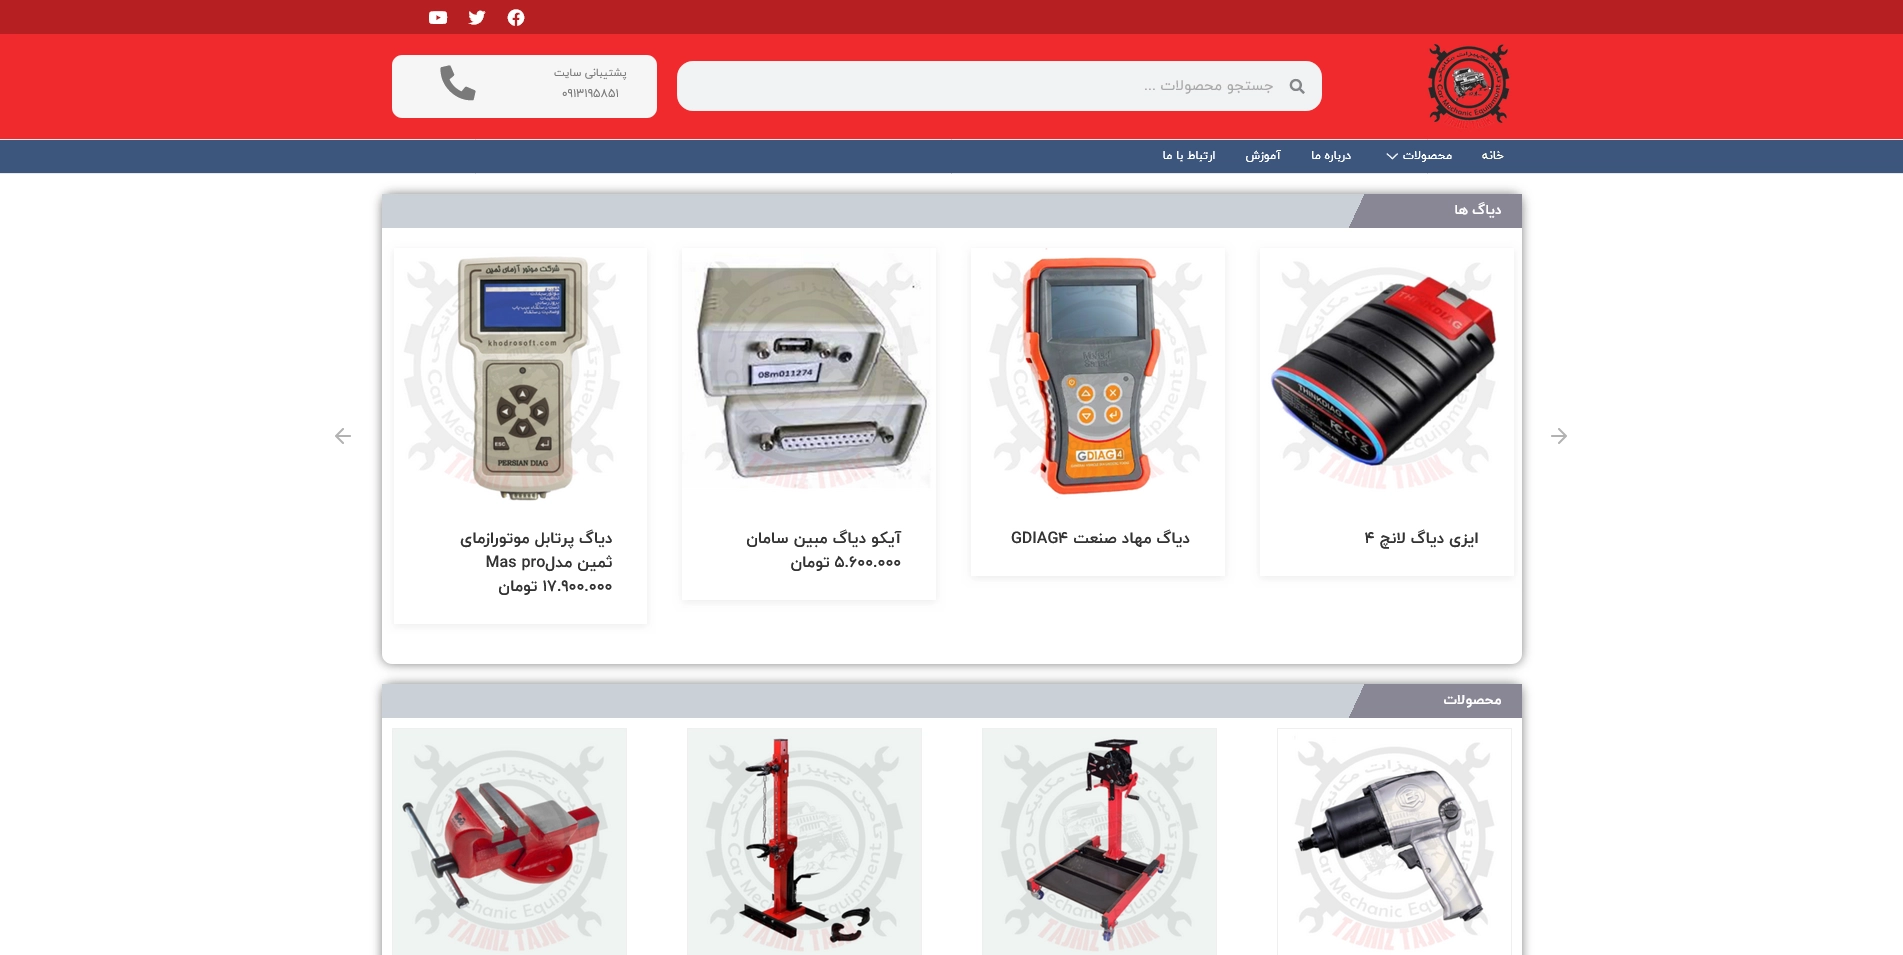This screenshot has height=955, width=1903.
Task: Open the spring compressor product image
Action: (x=804, y=842)
